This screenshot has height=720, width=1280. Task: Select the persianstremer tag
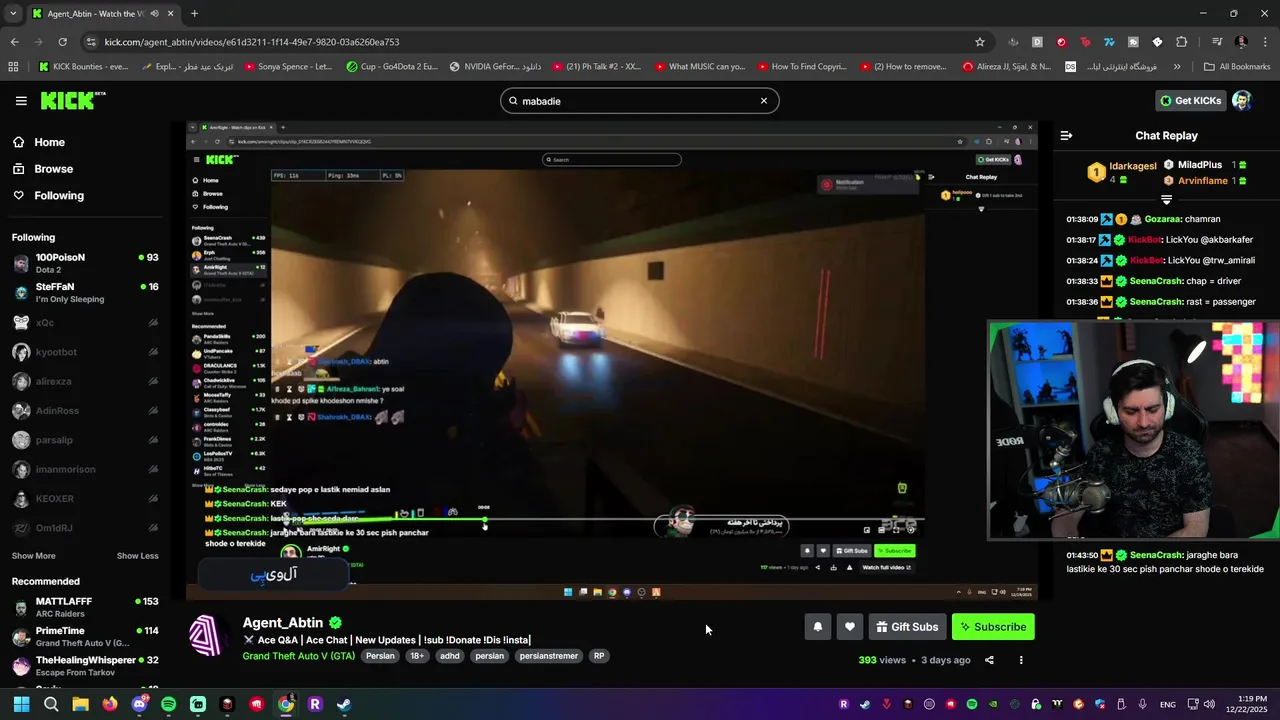coord(549,656)
